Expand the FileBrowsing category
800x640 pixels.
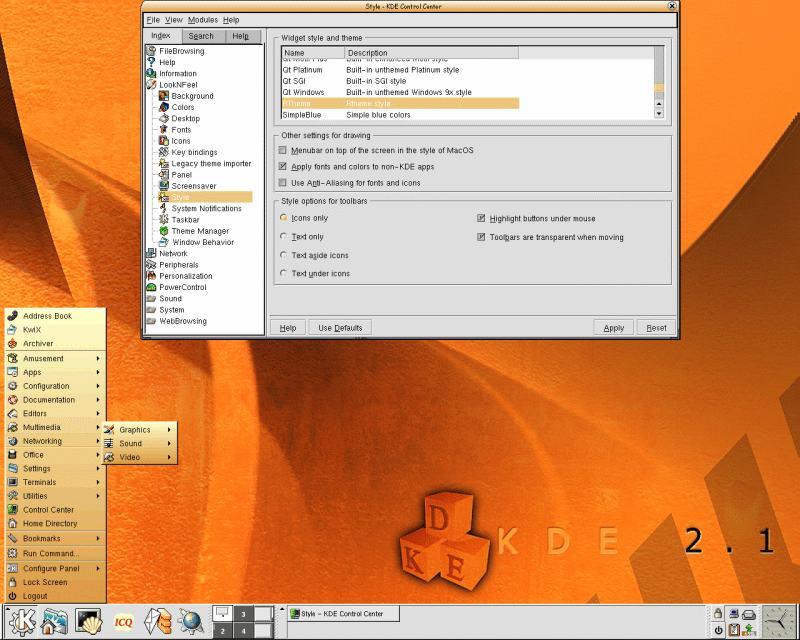[176, 51]
